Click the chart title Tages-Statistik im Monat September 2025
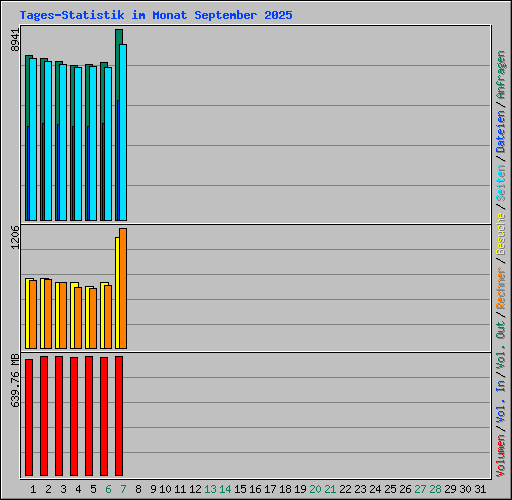The width and height of the screenshot is (512, 500). 156,15
